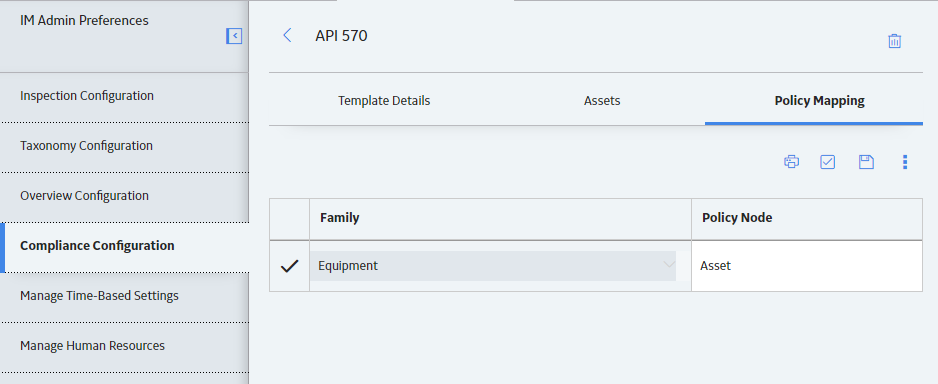Click the Asset policy node cell
Screen dimensions: 938x384
[807, 266]
